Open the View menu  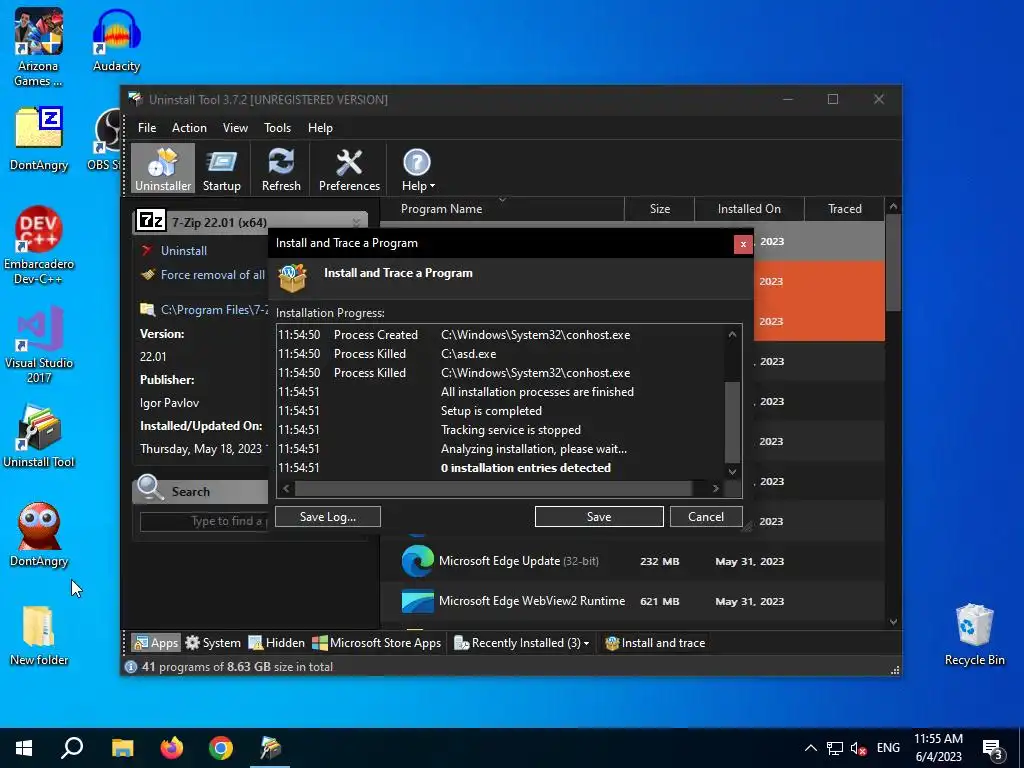pyautogui.click(x=235, y=128)
